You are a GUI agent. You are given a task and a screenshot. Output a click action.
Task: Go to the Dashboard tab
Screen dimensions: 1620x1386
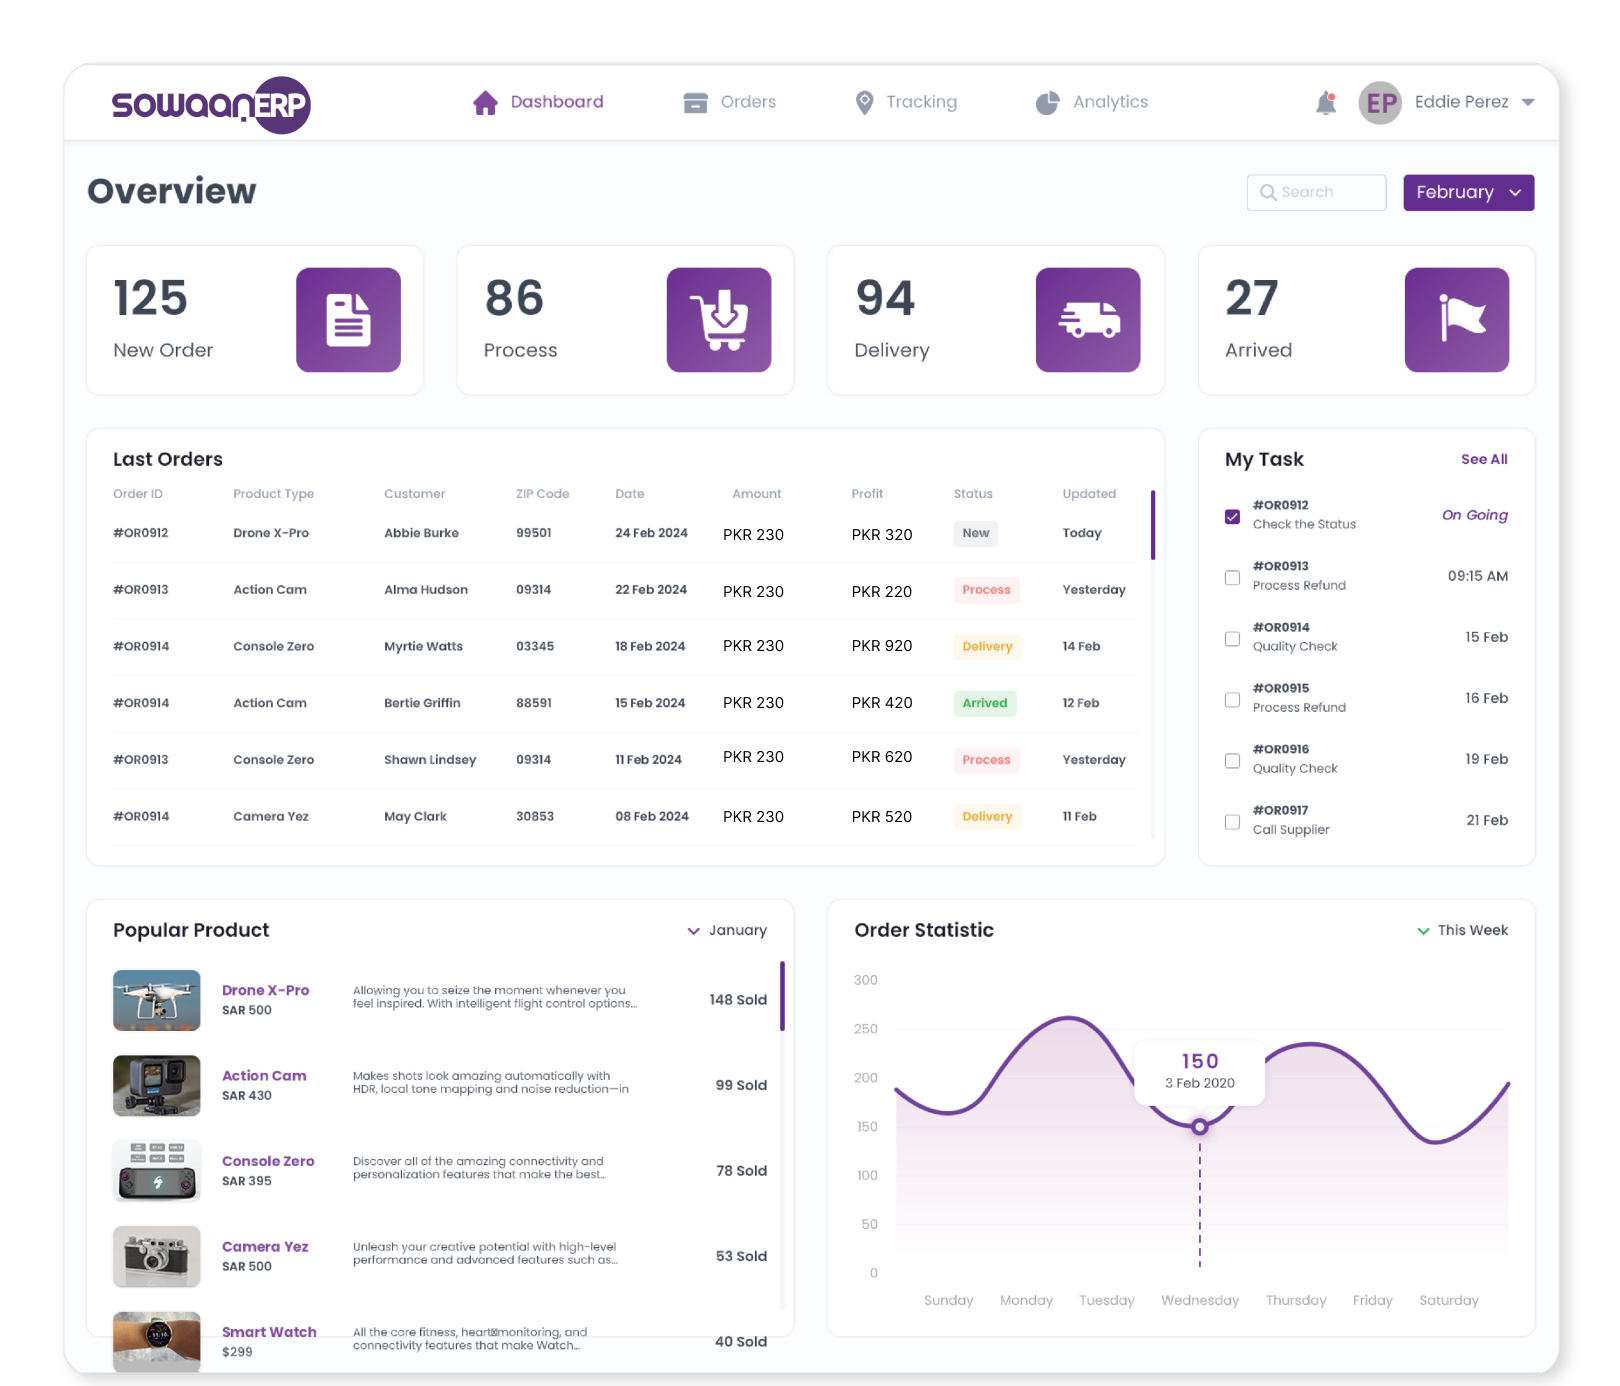pyautogui.click(x=538, y=102)
